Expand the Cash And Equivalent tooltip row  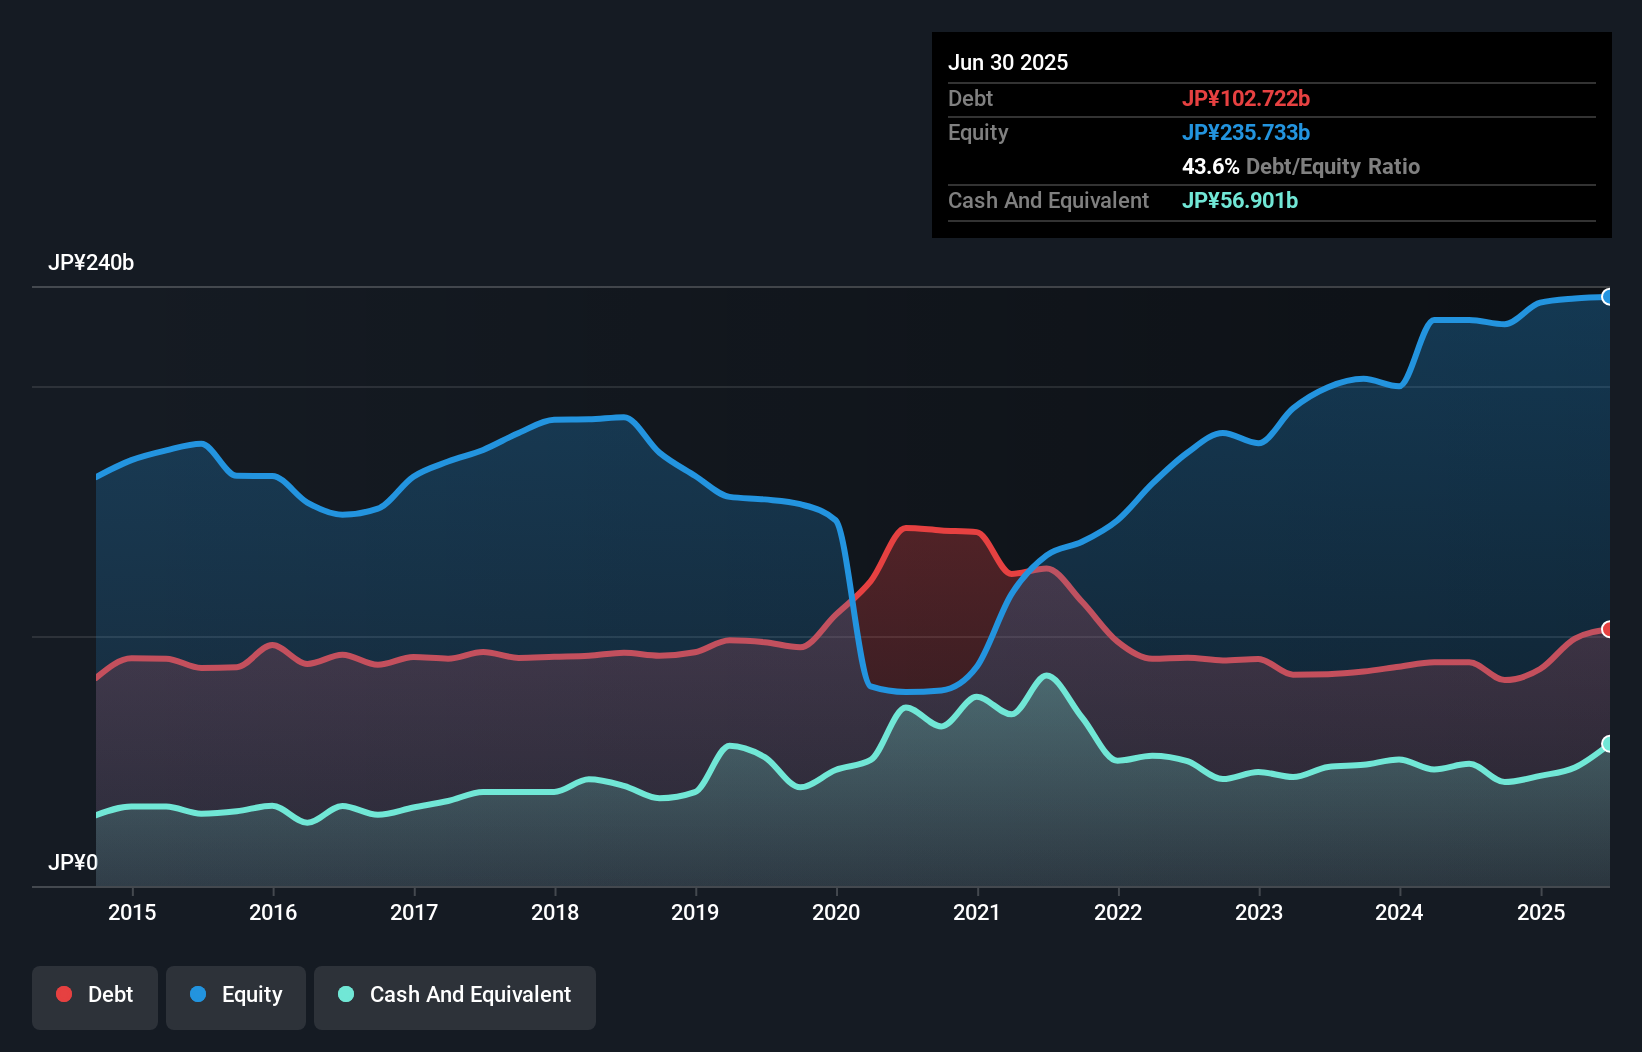point(1048,200)
